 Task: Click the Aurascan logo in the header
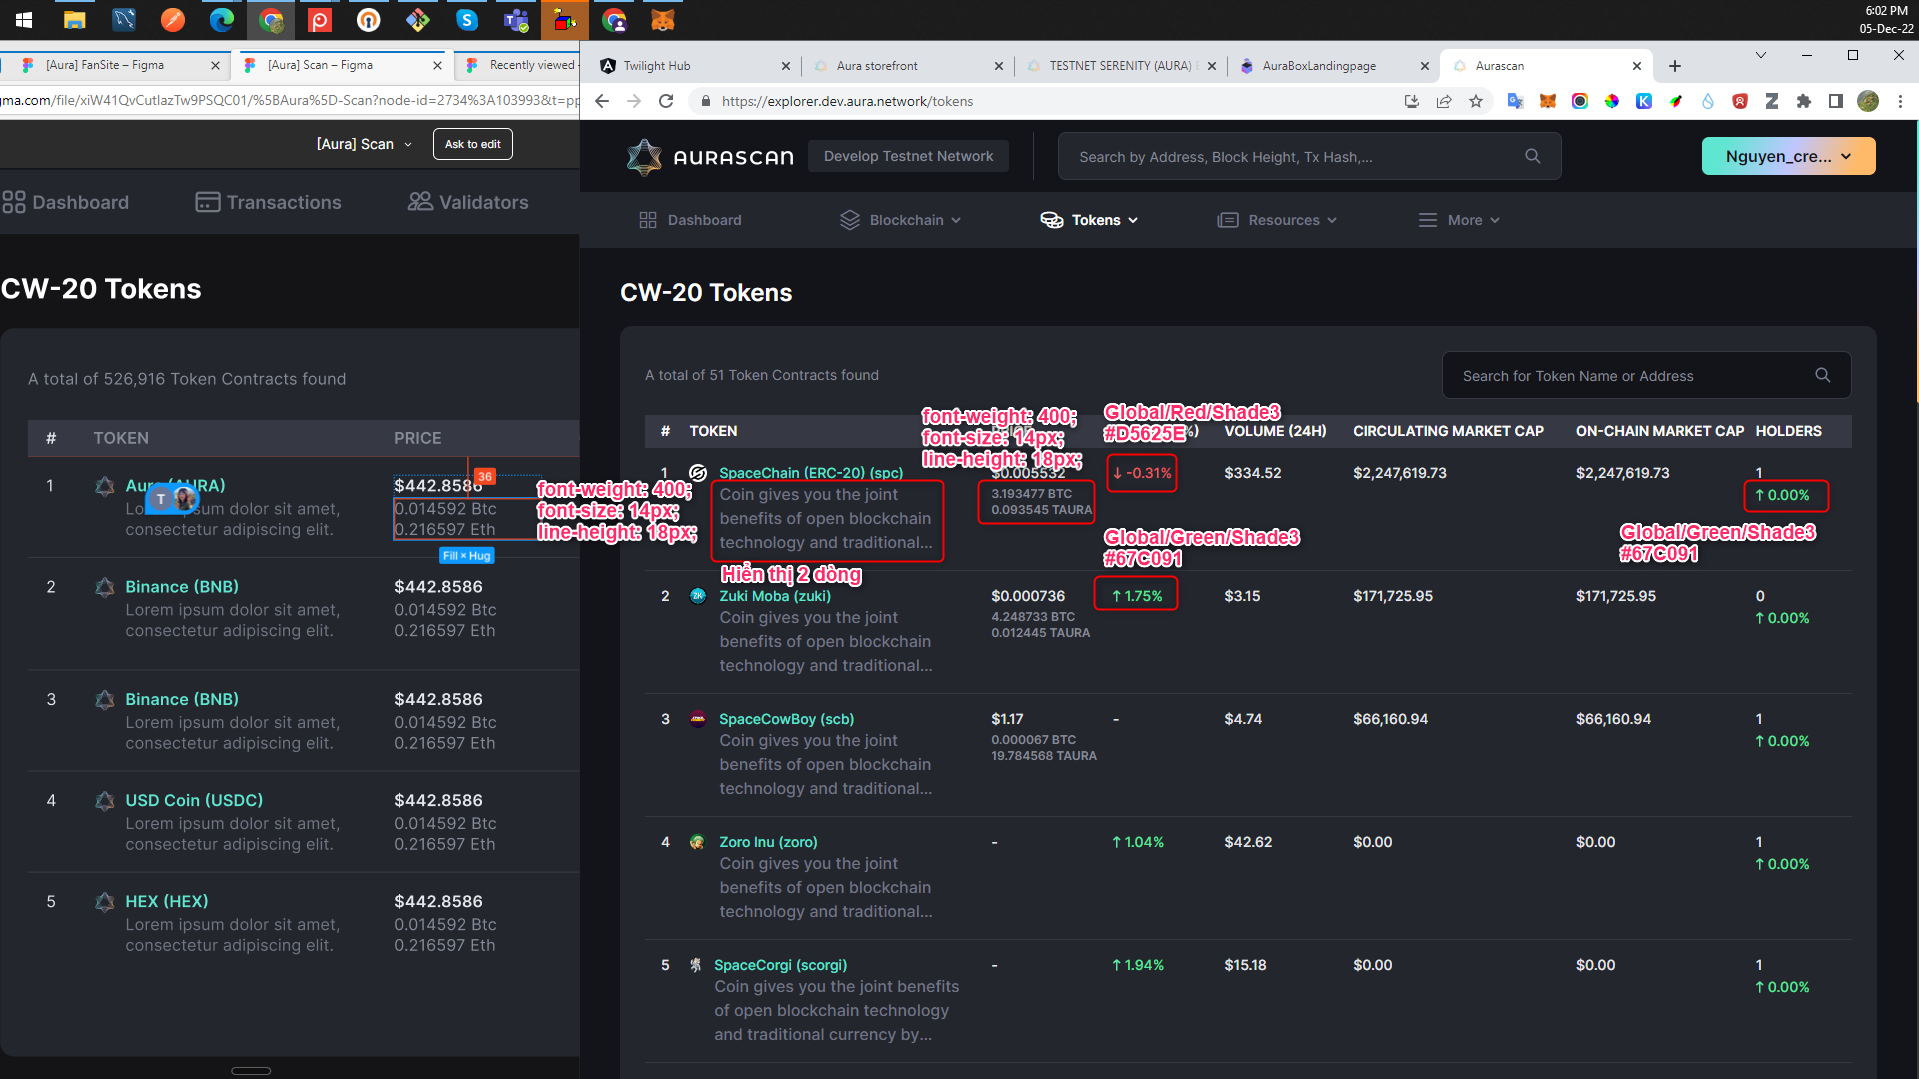709,157
